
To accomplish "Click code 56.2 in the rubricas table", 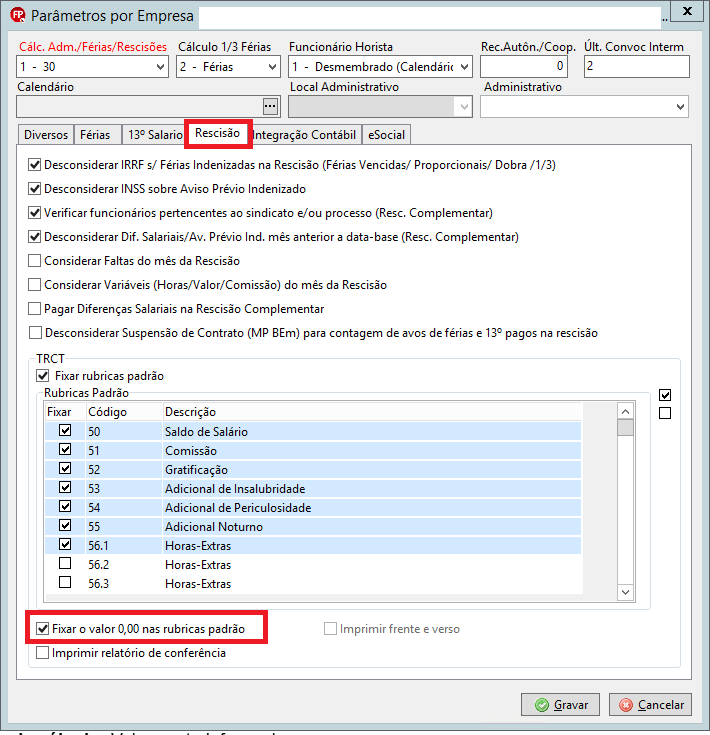I will (98, 565).
